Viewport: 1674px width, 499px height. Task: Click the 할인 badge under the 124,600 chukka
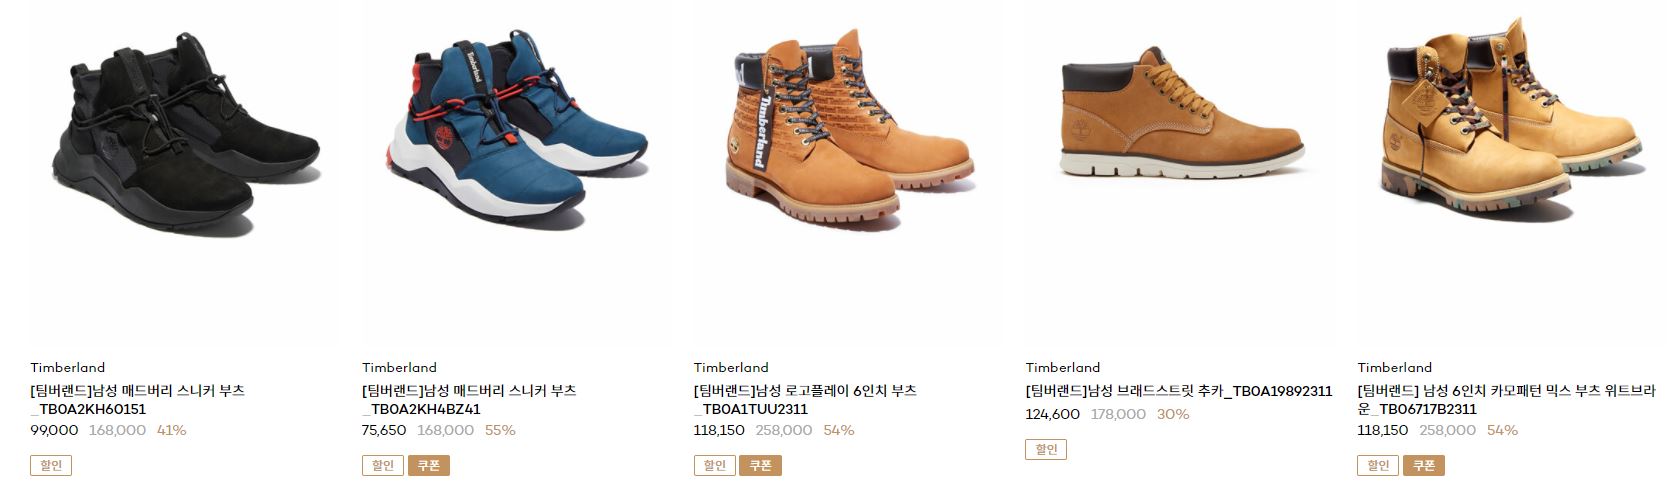coord(1047,449)
